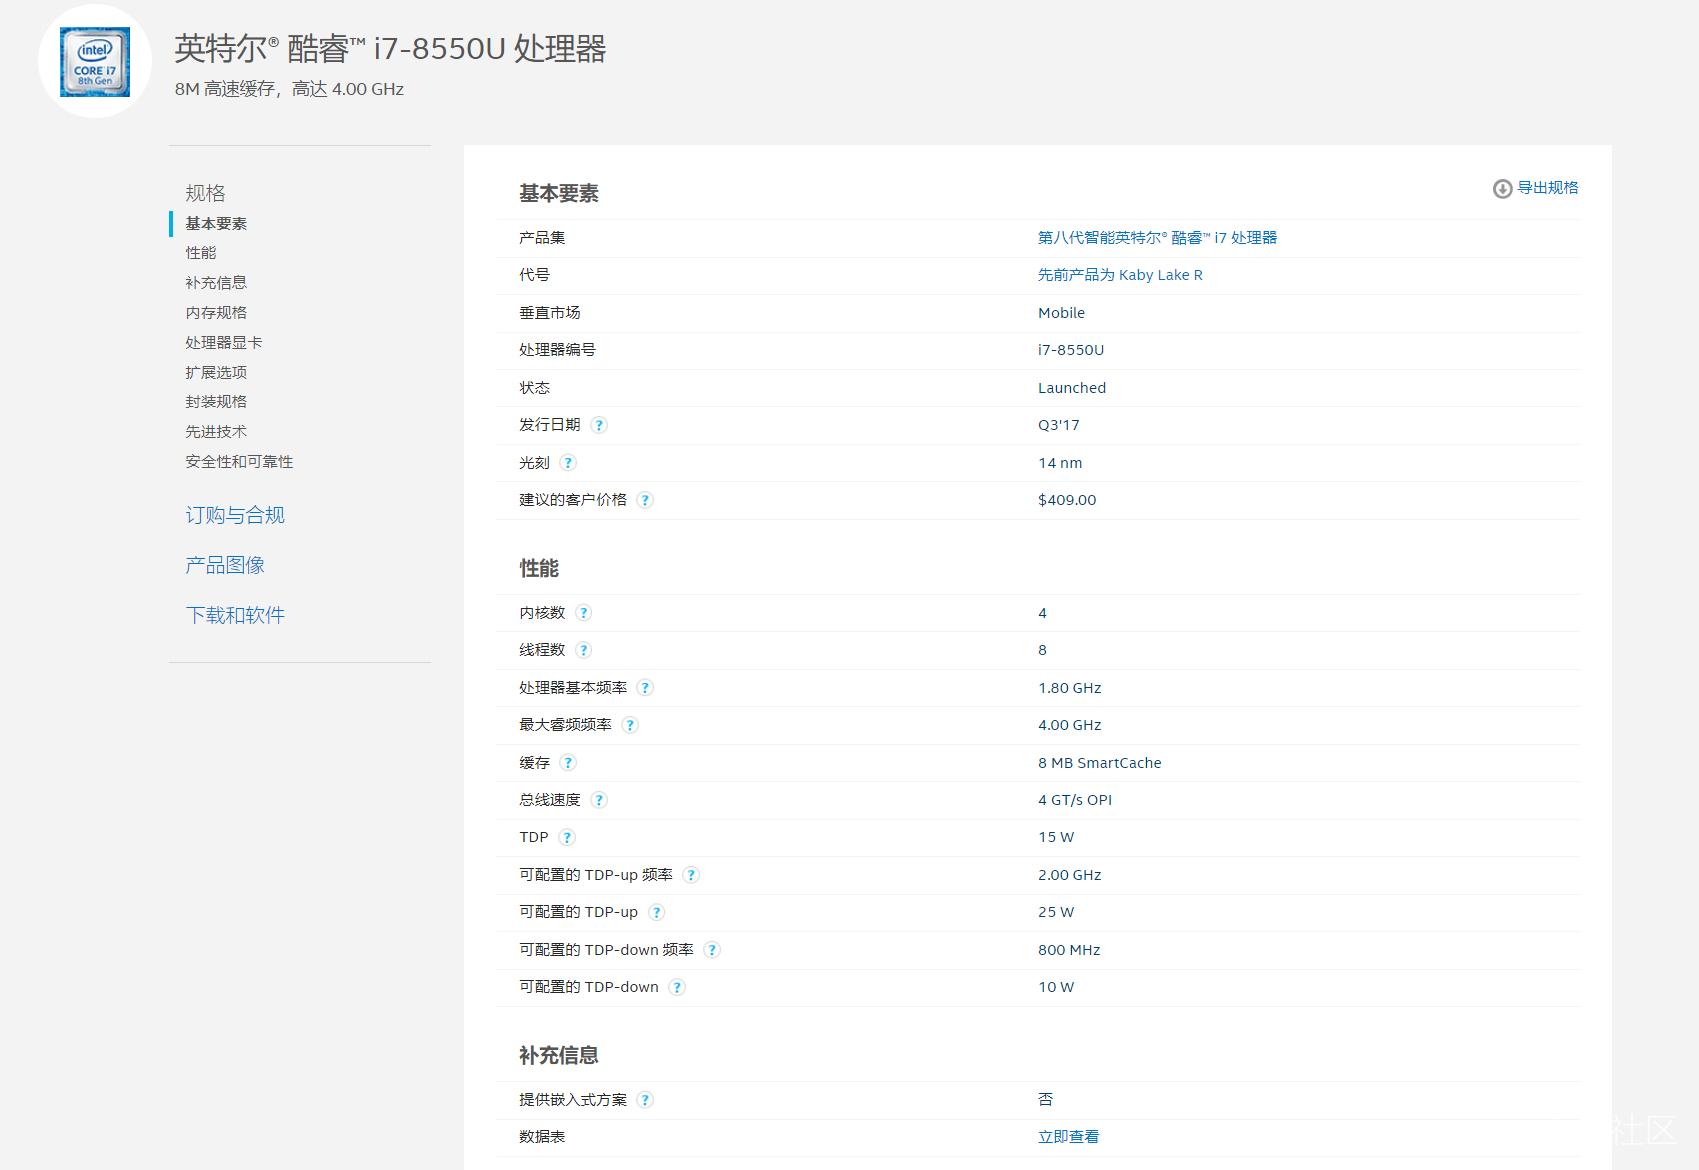Open the 下载和软件 section

pyautogui.click(x=235, y=615)
